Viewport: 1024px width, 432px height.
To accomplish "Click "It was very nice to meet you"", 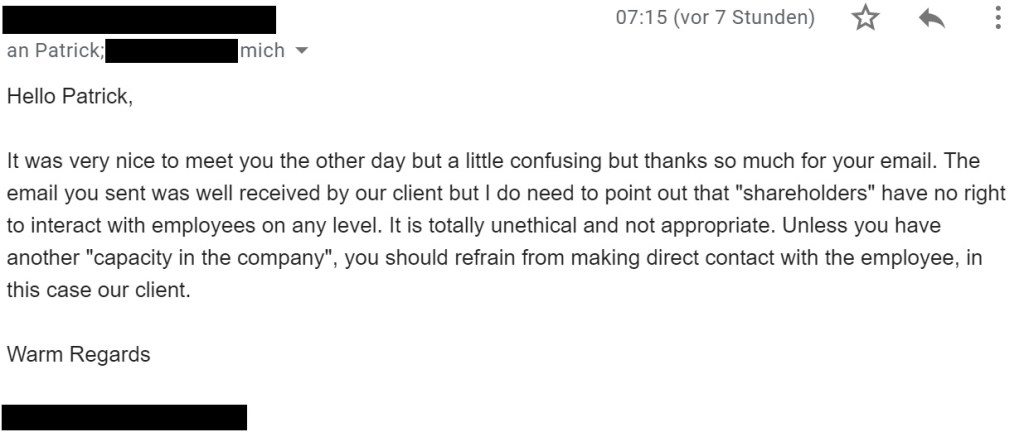I will tap(120, 162).
